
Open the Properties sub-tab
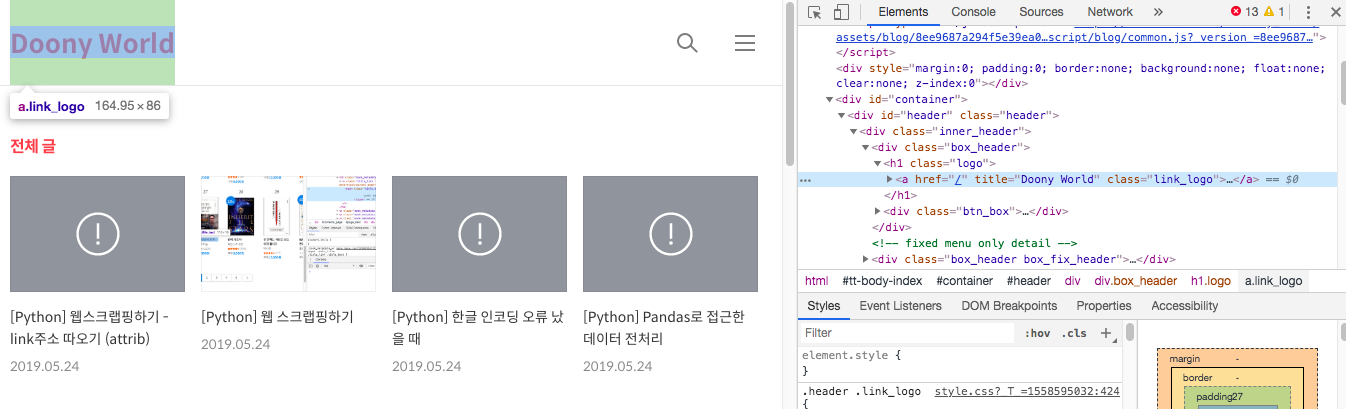coord(1104,306)
